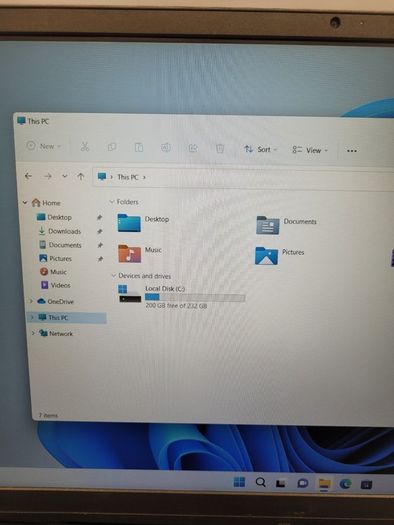Go forward with the right arrow
The height and width of the screenshot is (525, 394).
coord(48,176)
